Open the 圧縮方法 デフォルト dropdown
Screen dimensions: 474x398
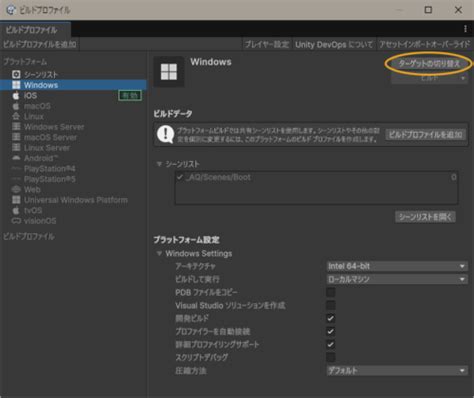[x=397, y=370]
